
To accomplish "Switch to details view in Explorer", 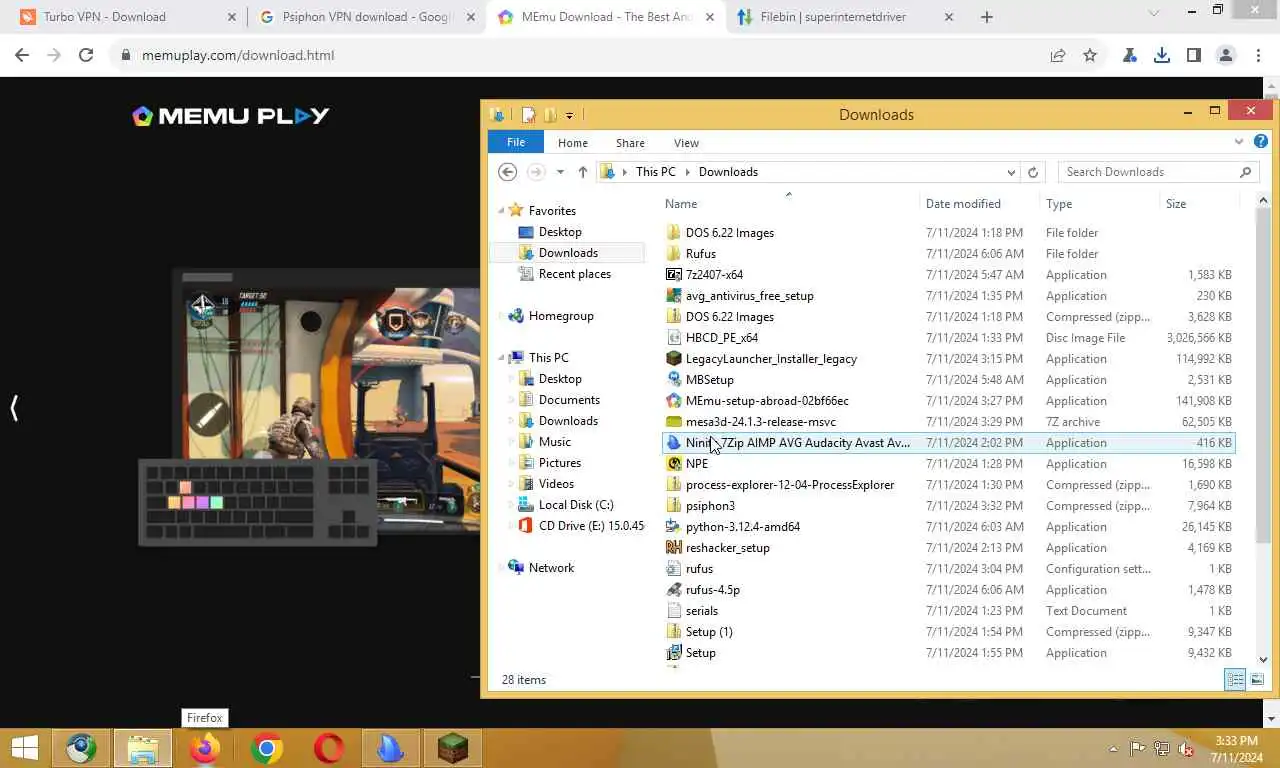I will (1235, 680).
